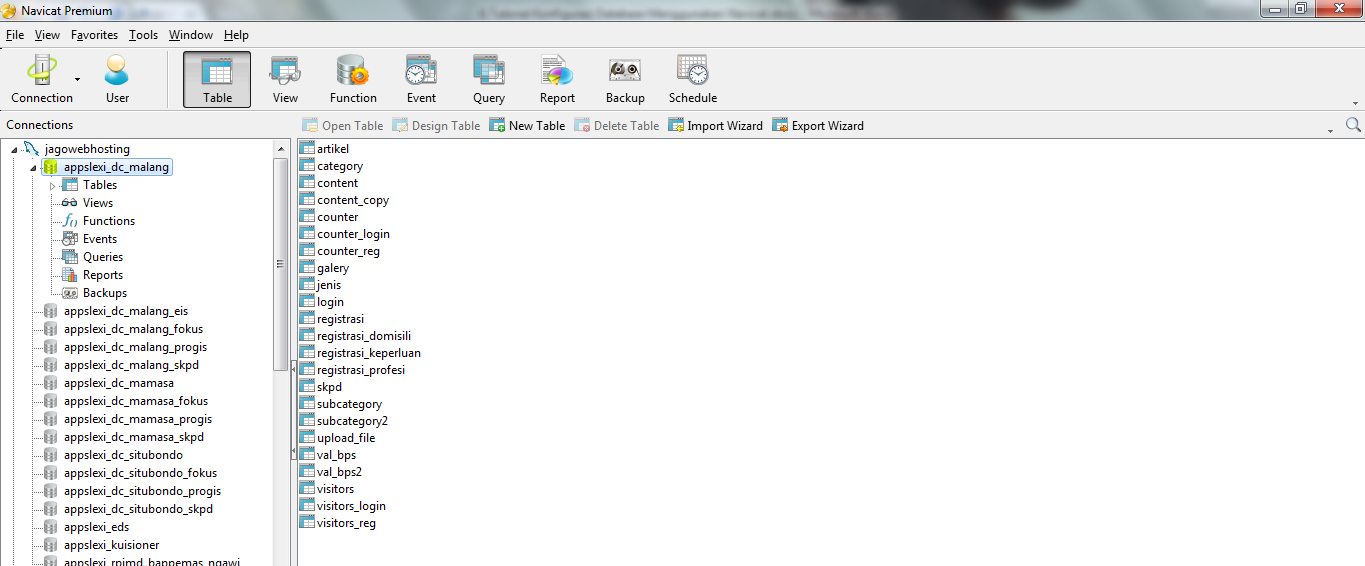Click the connections panel scrollbar thumb
This screenshot has width=1365, height=566.
pos(280,264)
